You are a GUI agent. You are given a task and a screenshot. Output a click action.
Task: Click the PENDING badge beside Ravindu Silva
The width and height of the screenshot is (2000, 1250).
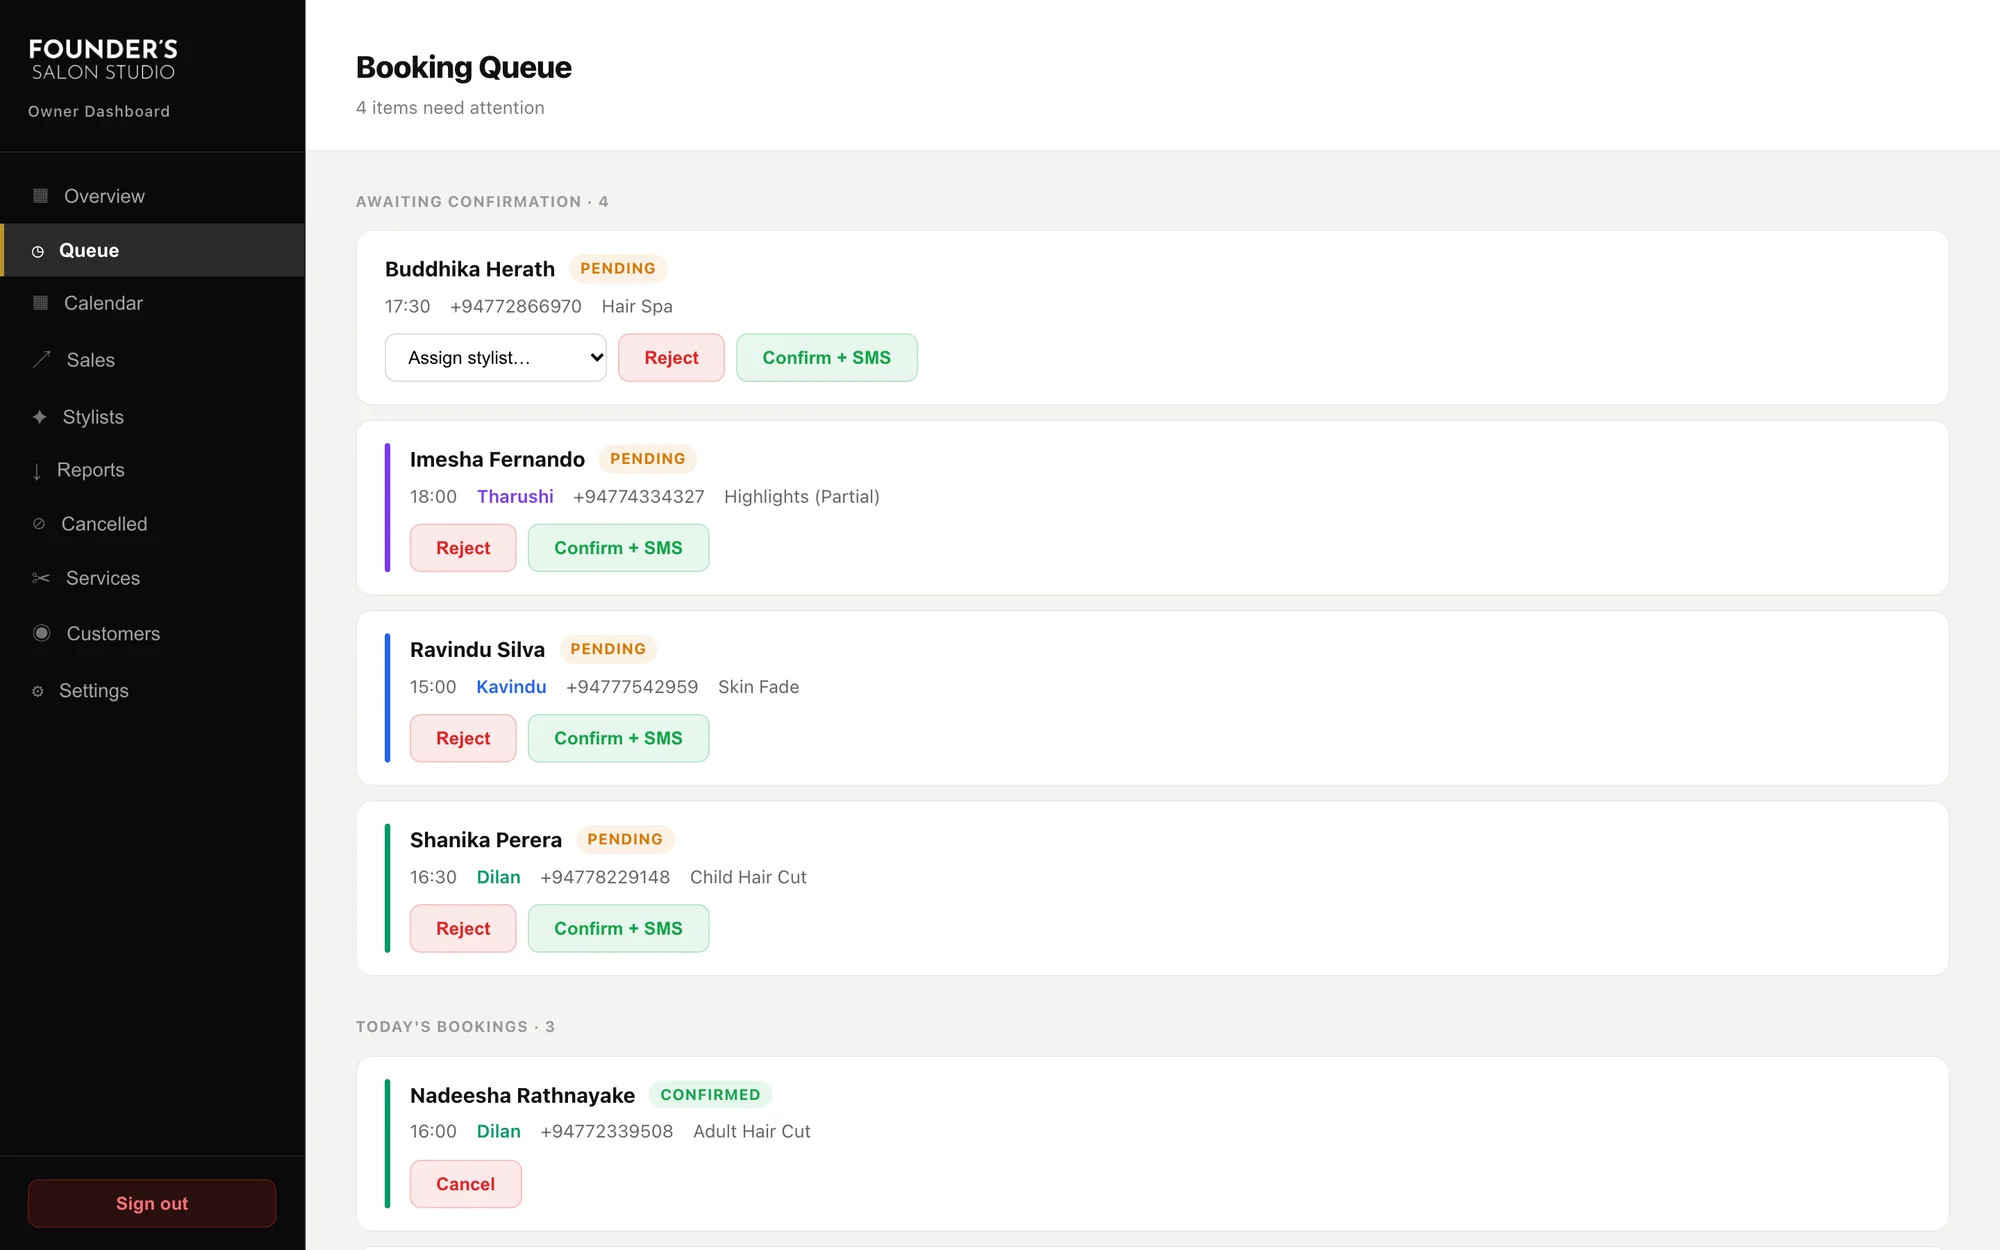tap(608, 649)
